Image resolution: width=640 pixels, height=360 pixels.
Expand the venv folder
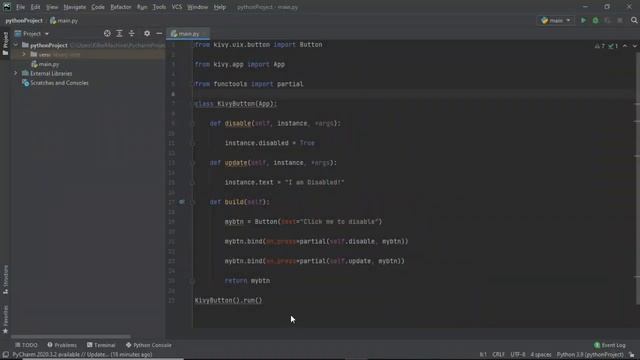[x=24, y=54]
